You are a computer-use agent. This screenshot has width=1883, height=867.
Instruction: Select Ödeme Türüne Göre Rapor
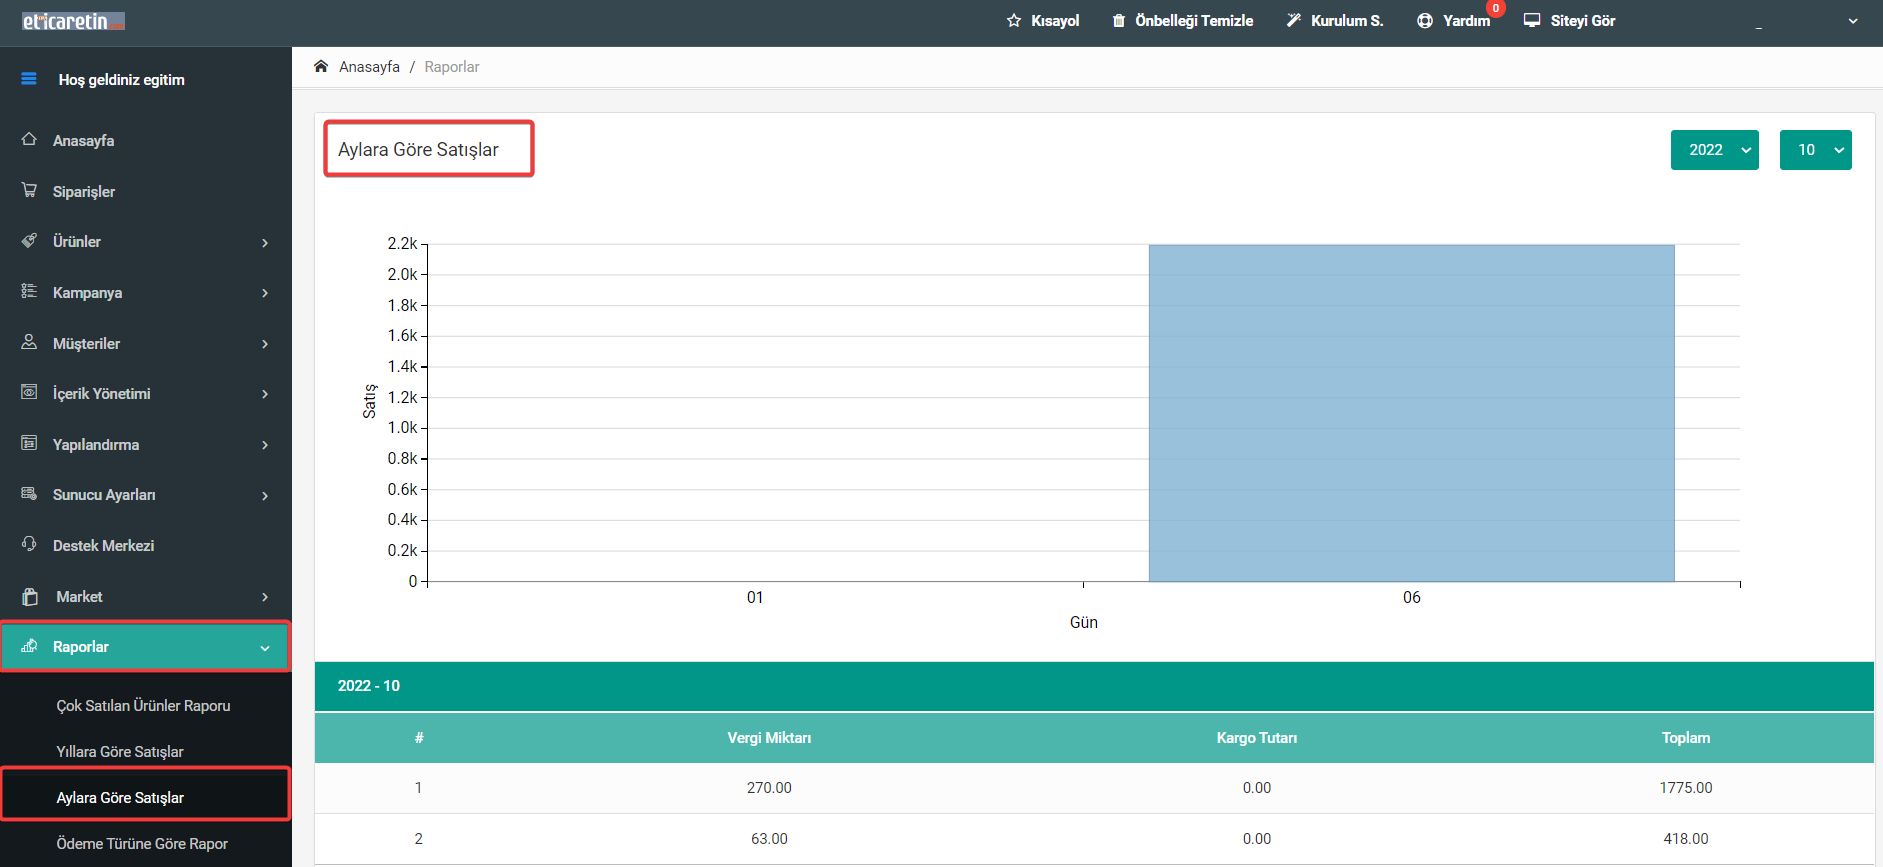(x=142, y=843)
